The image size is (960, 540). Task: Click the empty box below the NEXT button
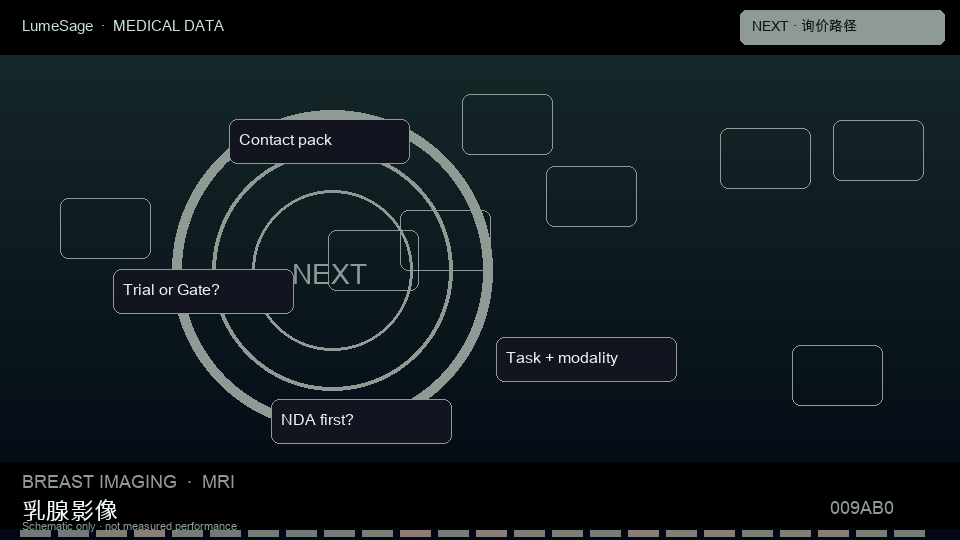(878, 150)
